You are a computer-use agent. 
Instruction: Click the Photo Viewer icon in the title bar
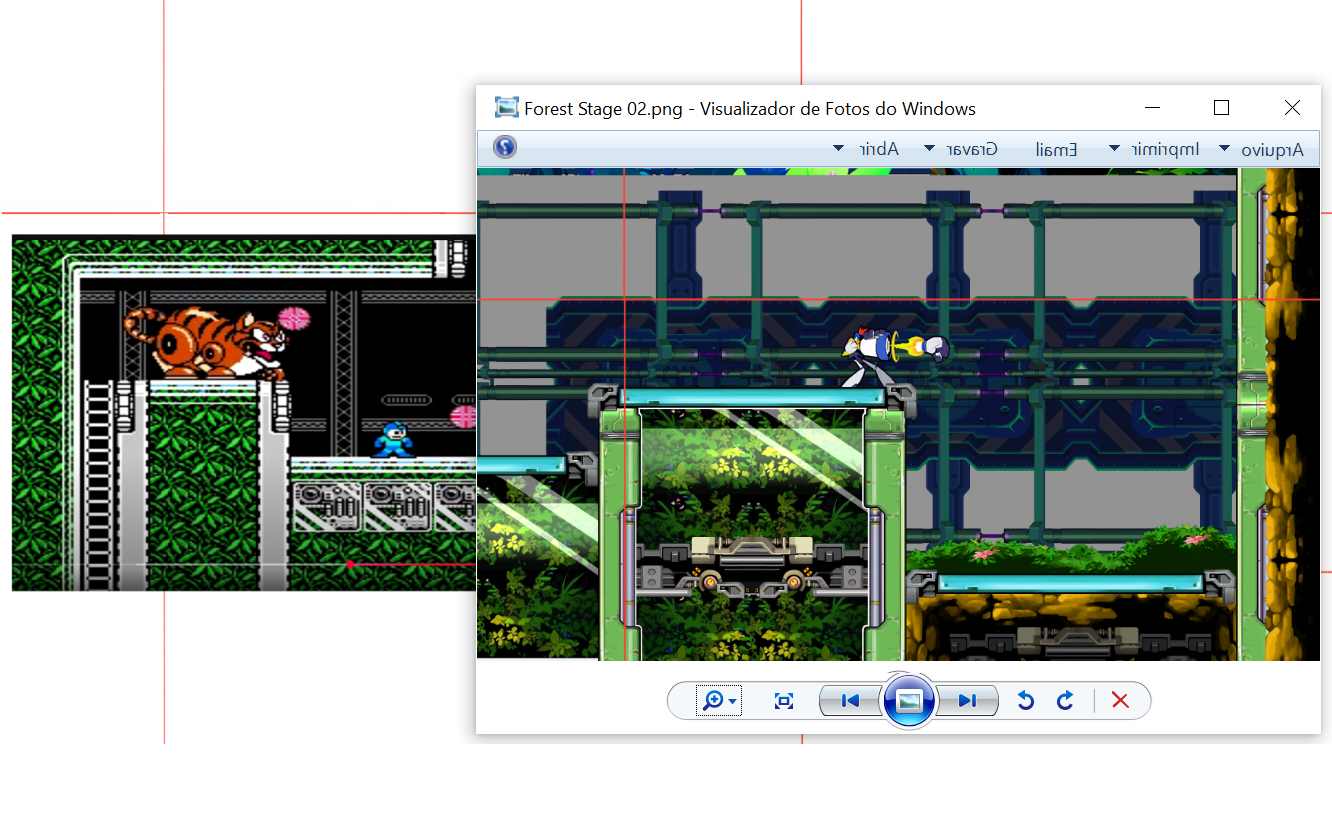pyautogui.click(x=507, y=108)
